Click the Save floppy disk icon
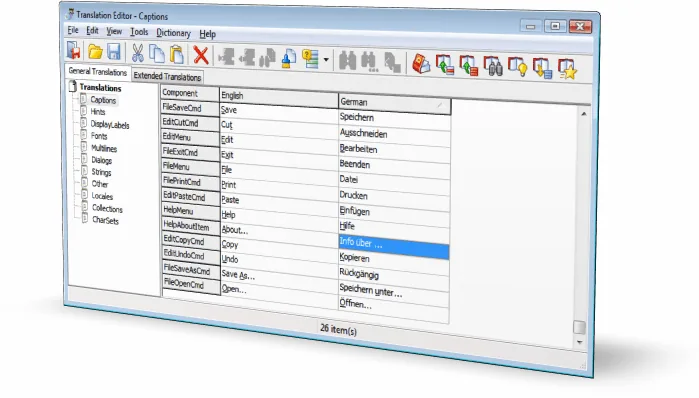This screenshot has width=699, height=398. (x=114, y=52)
